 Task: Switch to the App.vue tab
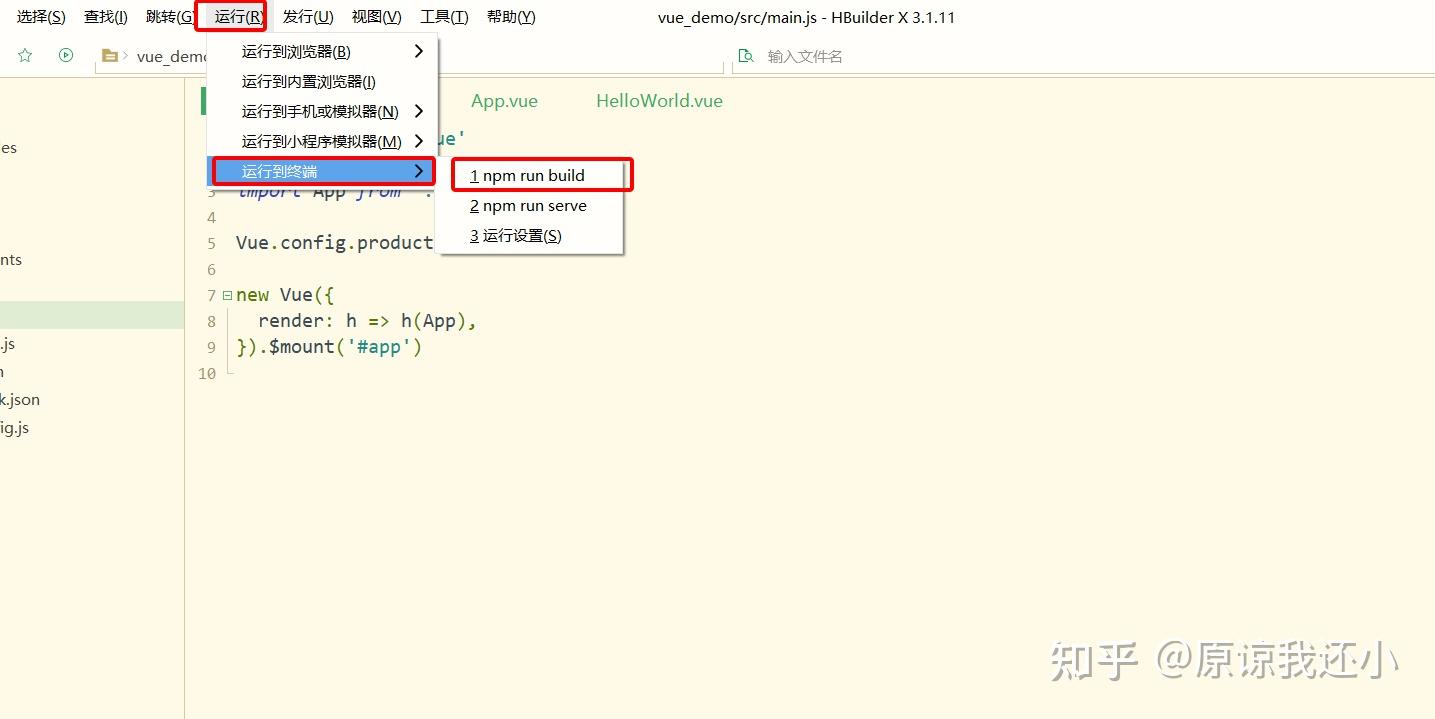[x=504, y=101]
